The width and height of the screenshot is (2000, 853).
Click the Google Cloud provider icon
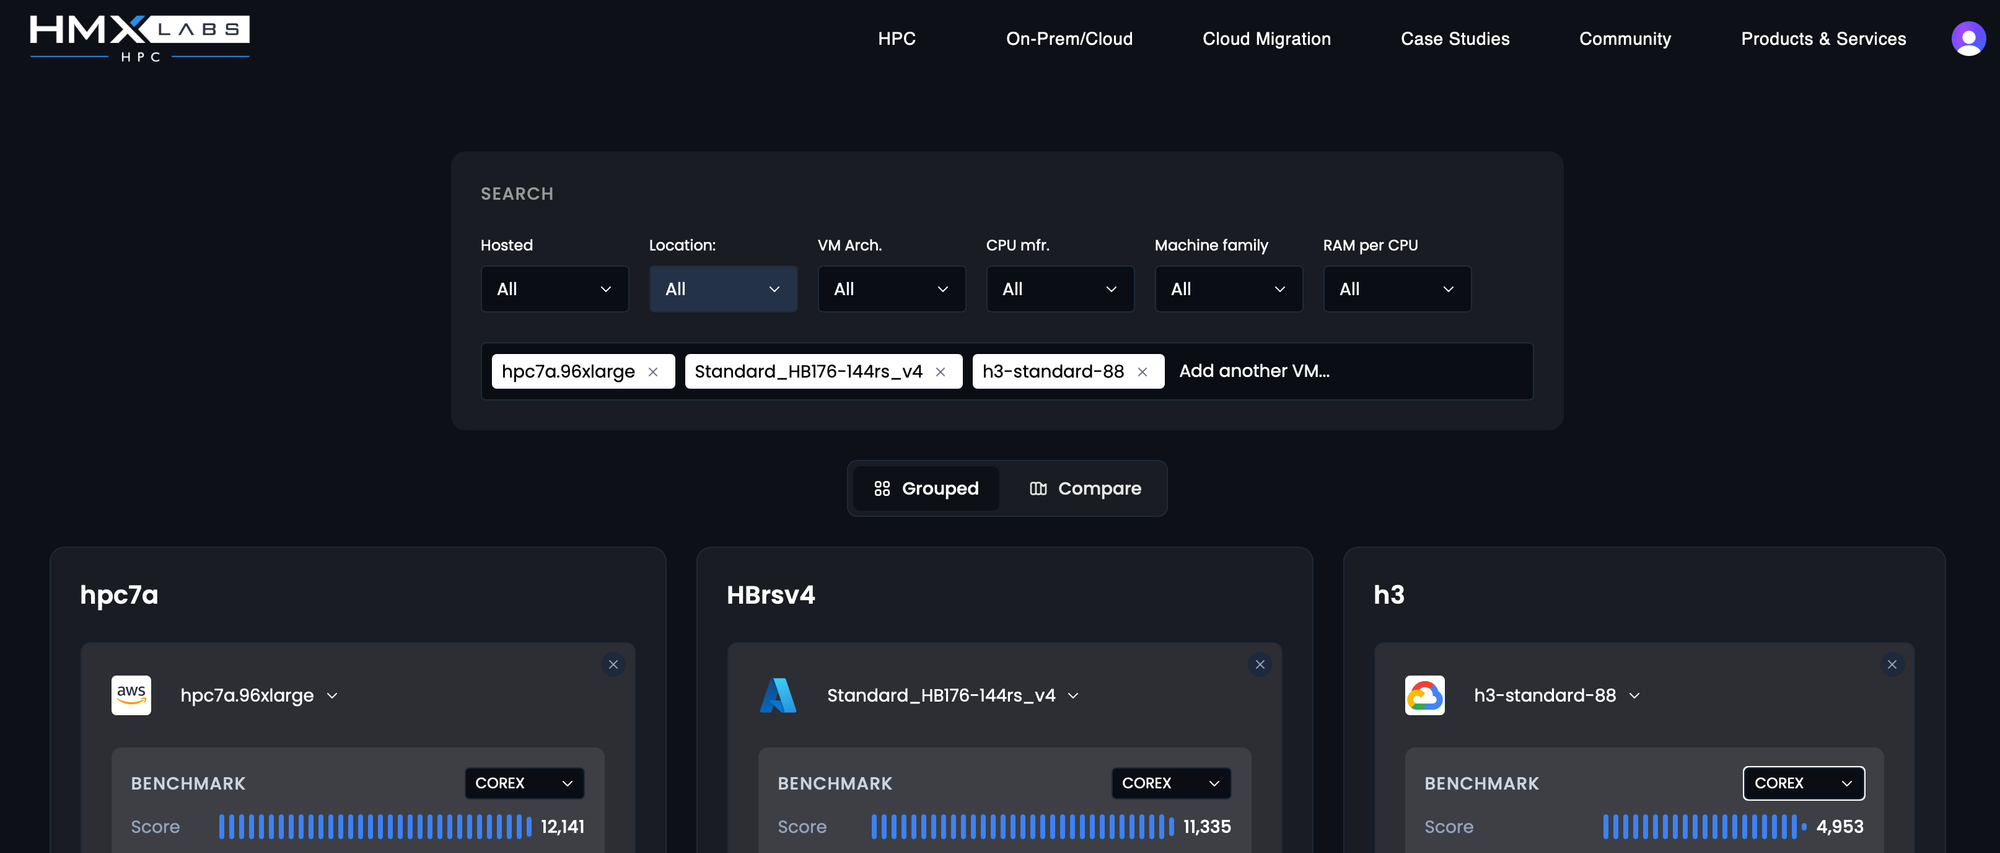click(x=1424, y=695)
